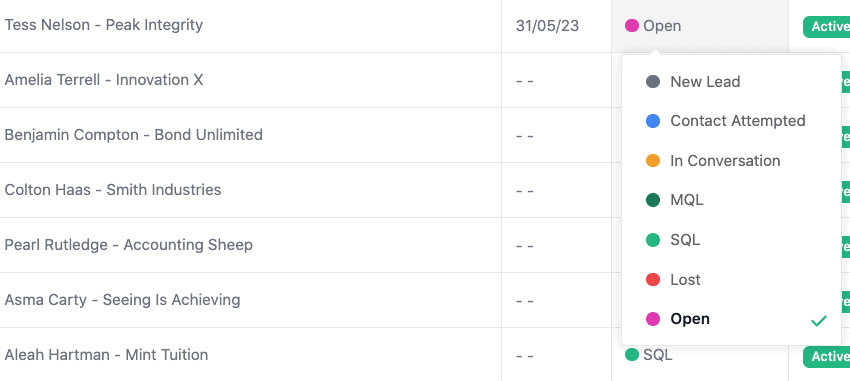Open Tess Nelson - Peak Integrity record
Screen dimensions: 850x381
104,25
